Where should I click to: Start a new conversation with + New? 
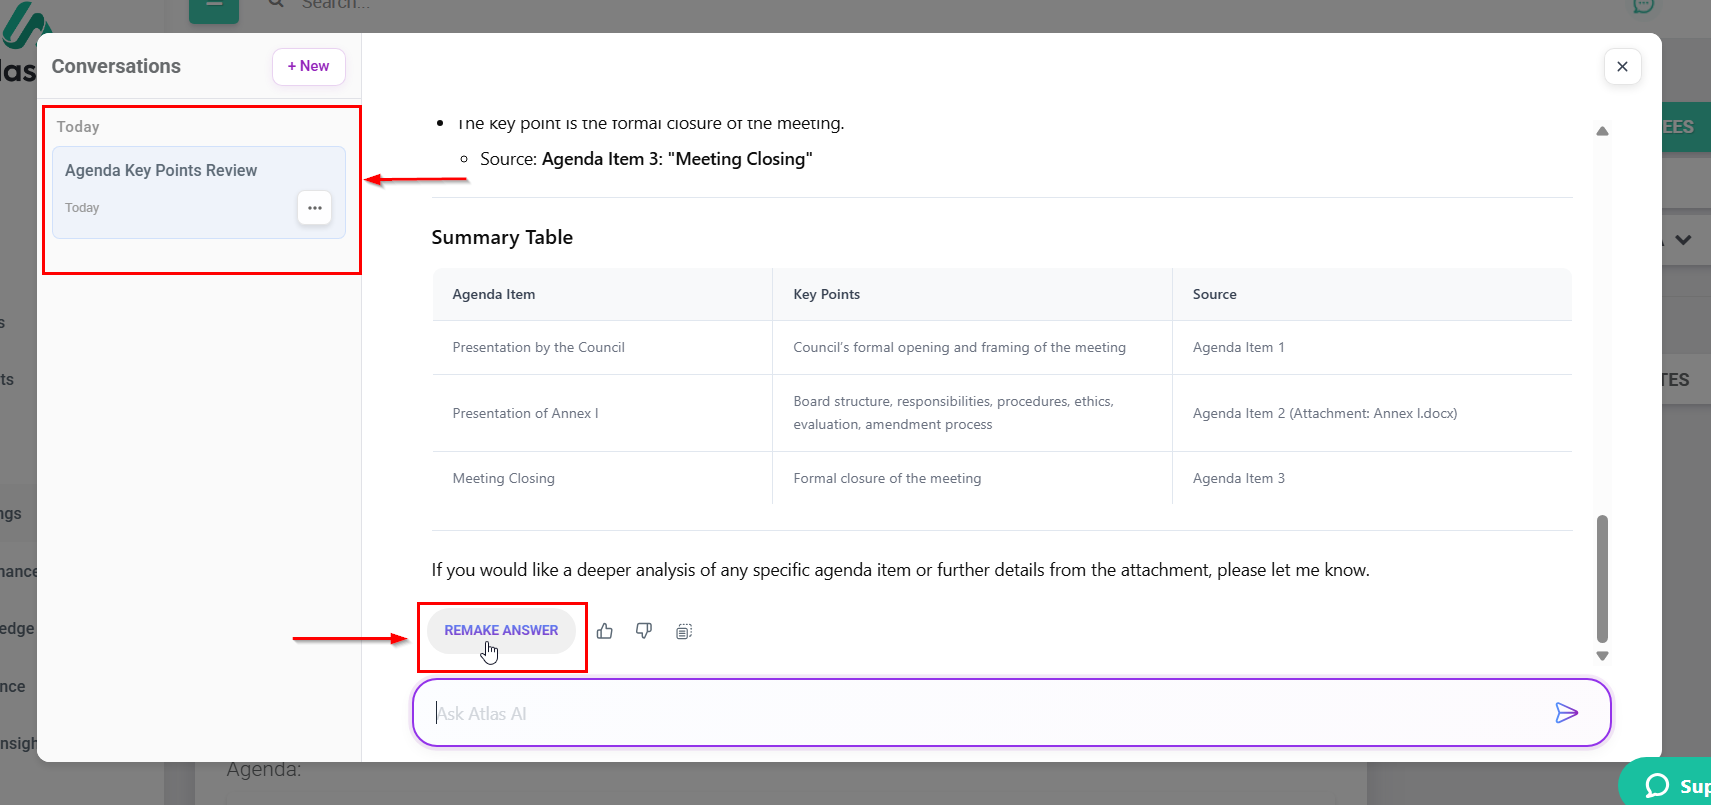(x=308, y=66)
